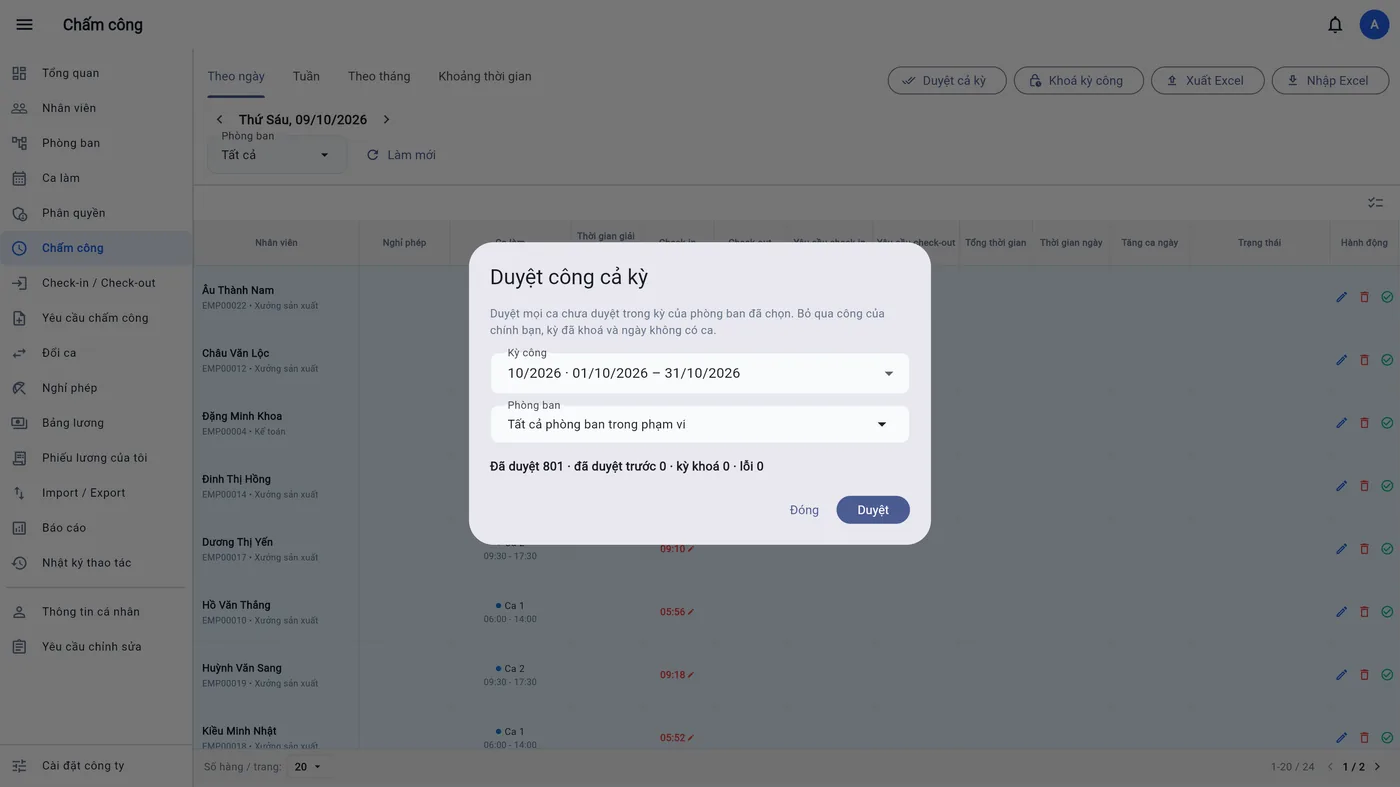Delete attendance row of Dương Thị Yến
This screenshot has width=1400, height=787.
click(1364, 549)
